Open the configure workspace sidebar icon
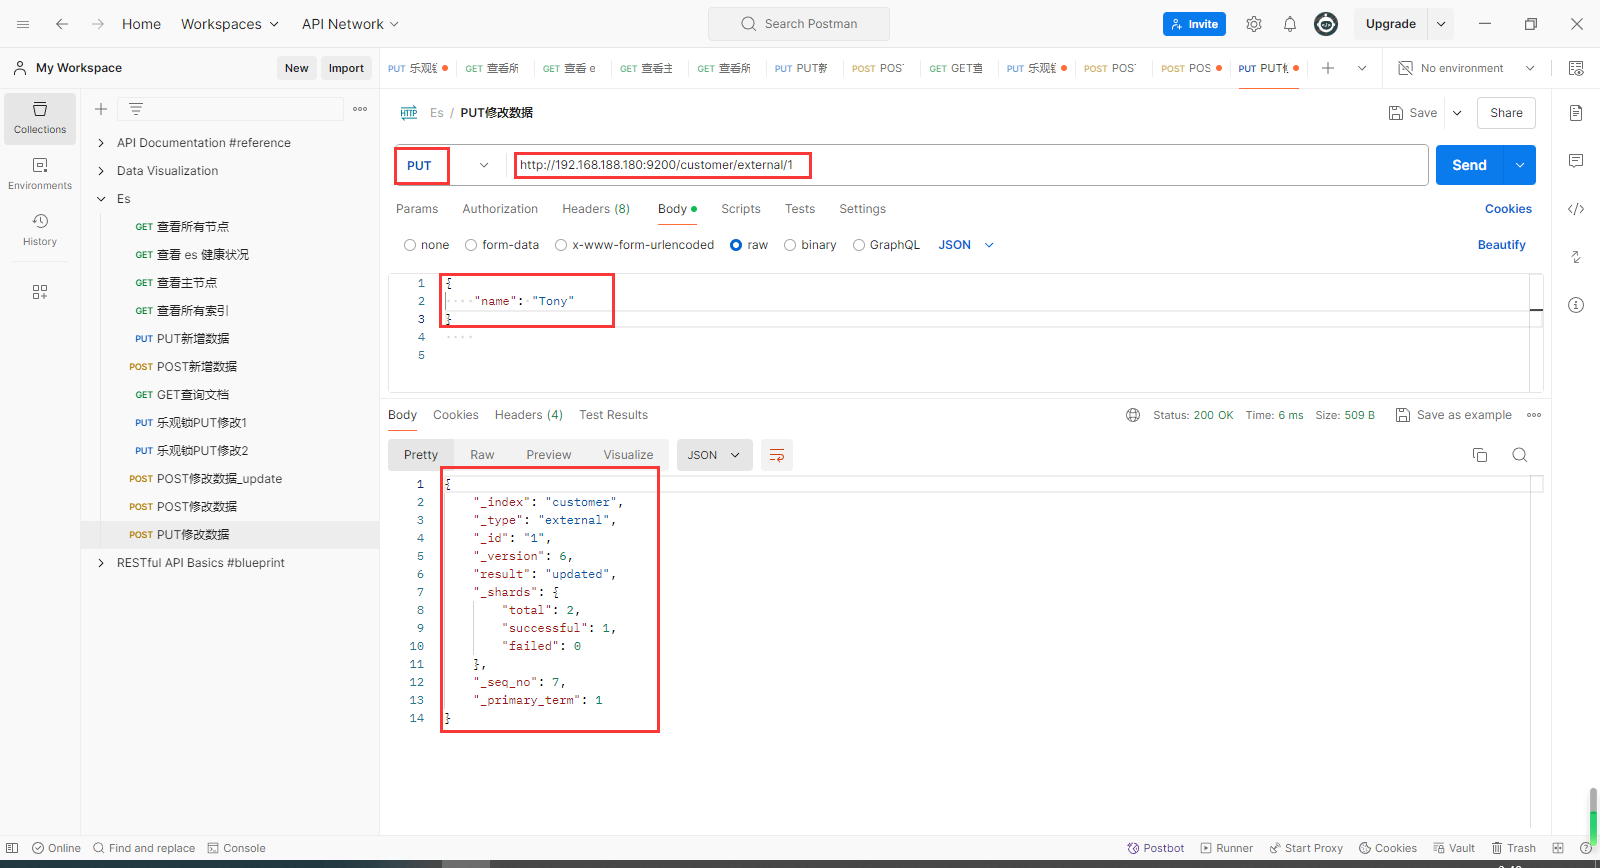This screenshot has width=1600, height=868. tap(40, 292)
